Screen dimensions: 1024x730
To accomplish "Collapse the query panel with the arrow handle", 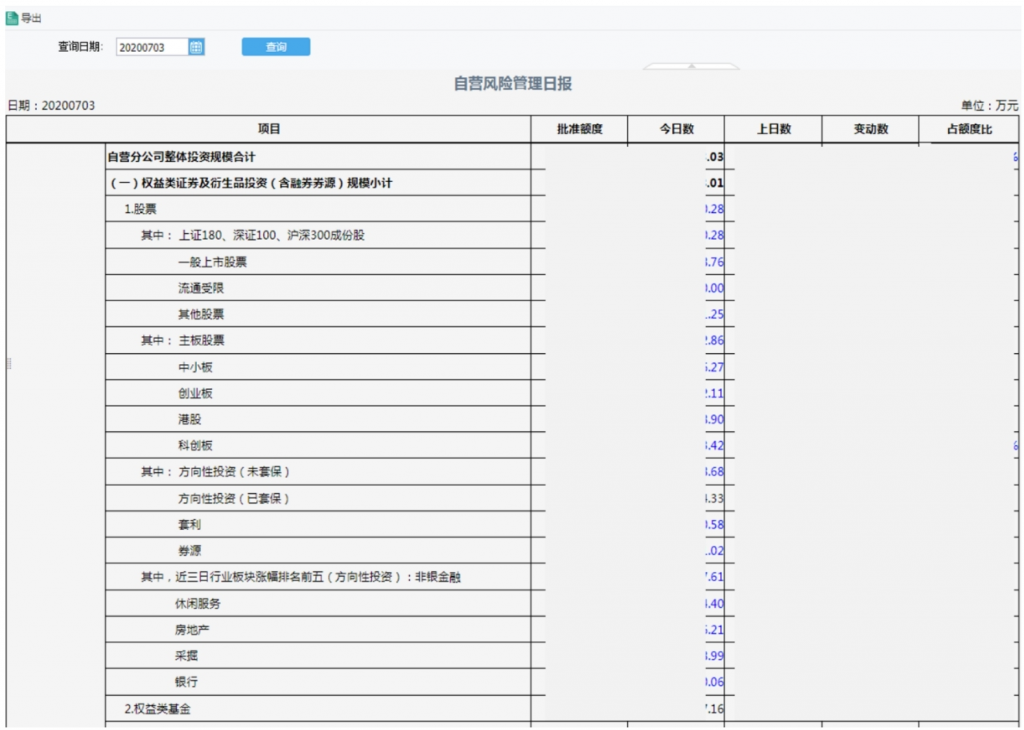I will (x=691, y=66).
